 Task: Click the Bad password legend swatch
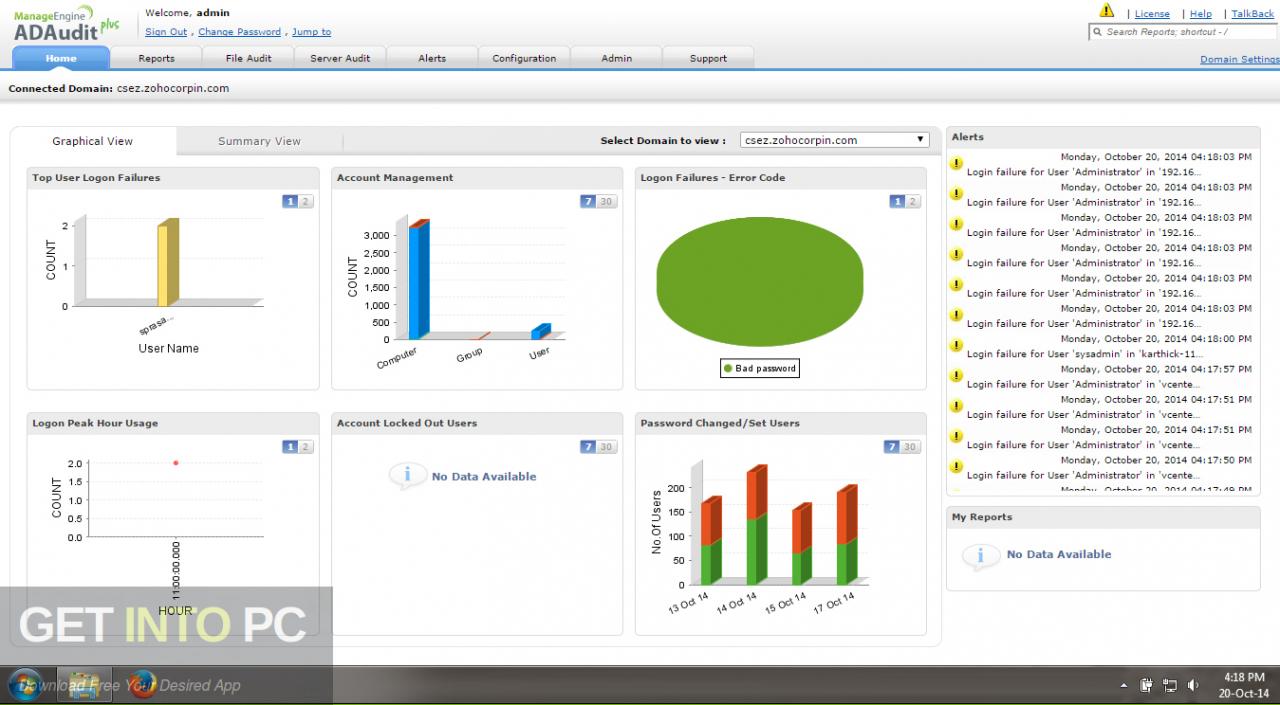coord(728,368)
